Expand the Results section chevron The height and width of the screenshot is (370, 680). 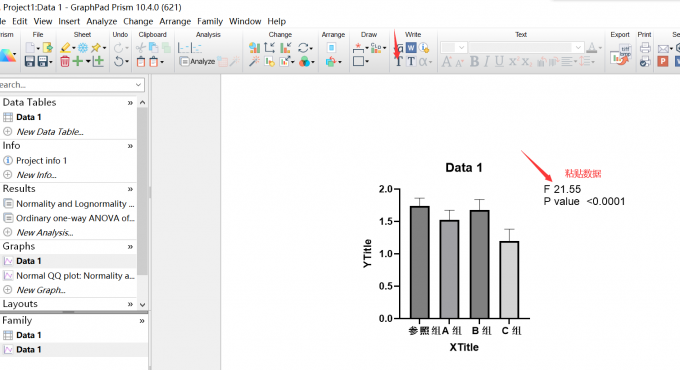130,189
